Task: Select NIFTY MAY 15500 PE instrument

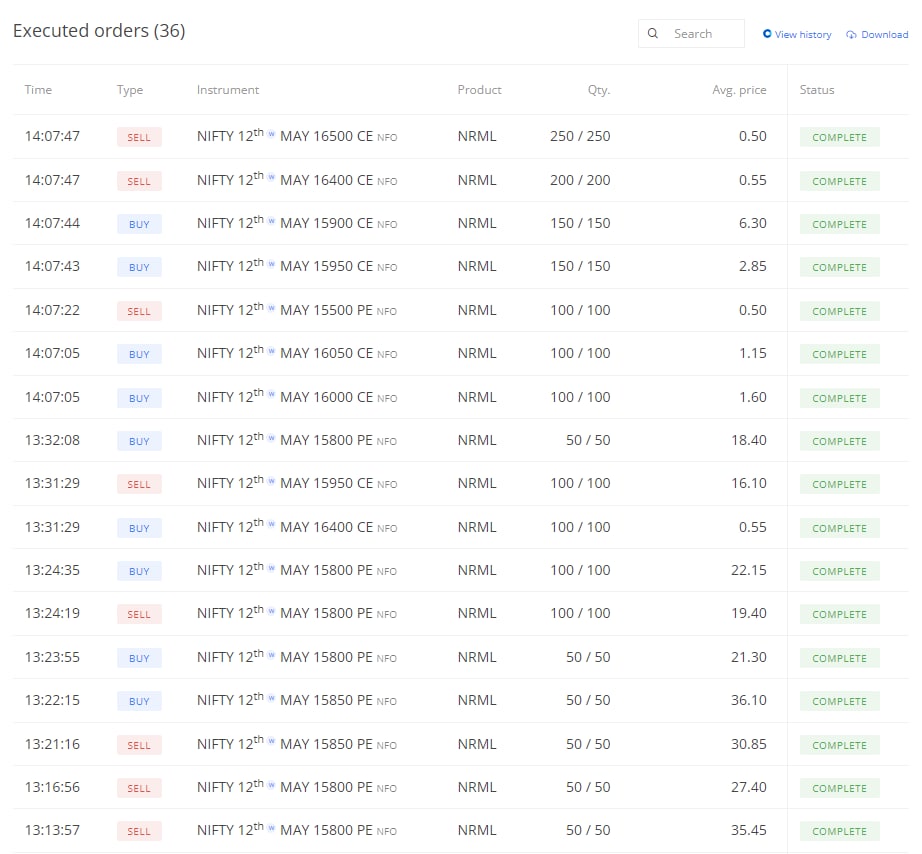Action: tap(297, 310)
